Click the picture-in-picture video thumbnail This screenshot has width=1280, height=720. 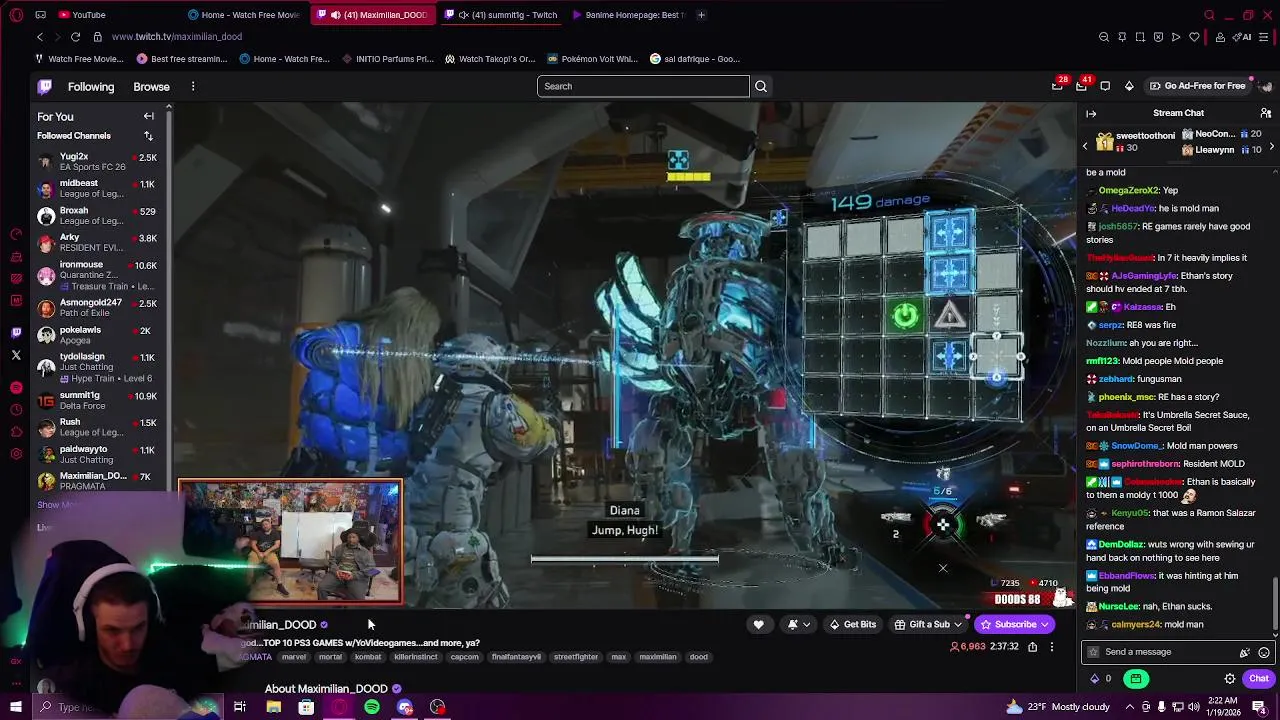point(290,542)
